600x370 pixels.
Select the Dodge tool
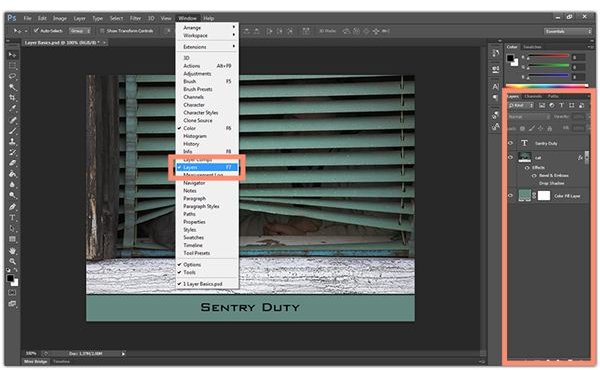click(x=12, y=196)
